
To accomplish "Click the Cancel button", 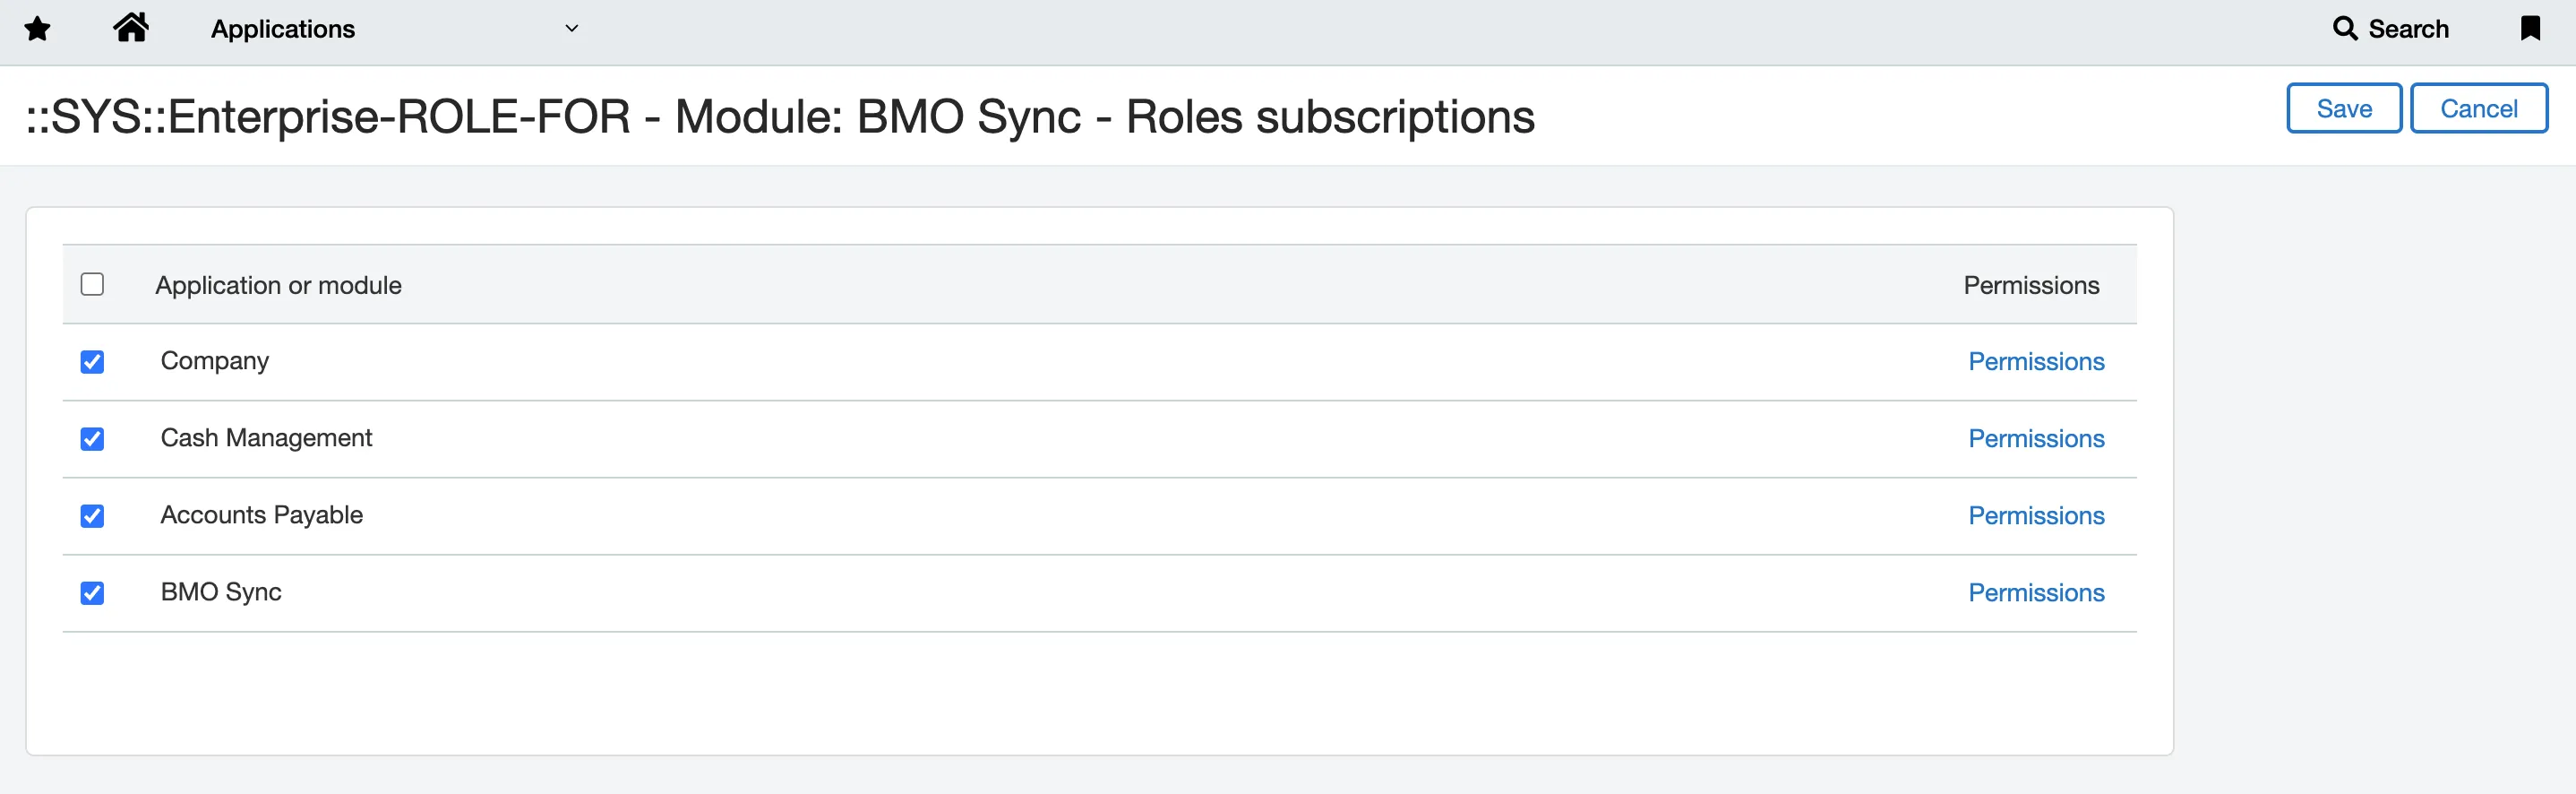I will 2478,108.
